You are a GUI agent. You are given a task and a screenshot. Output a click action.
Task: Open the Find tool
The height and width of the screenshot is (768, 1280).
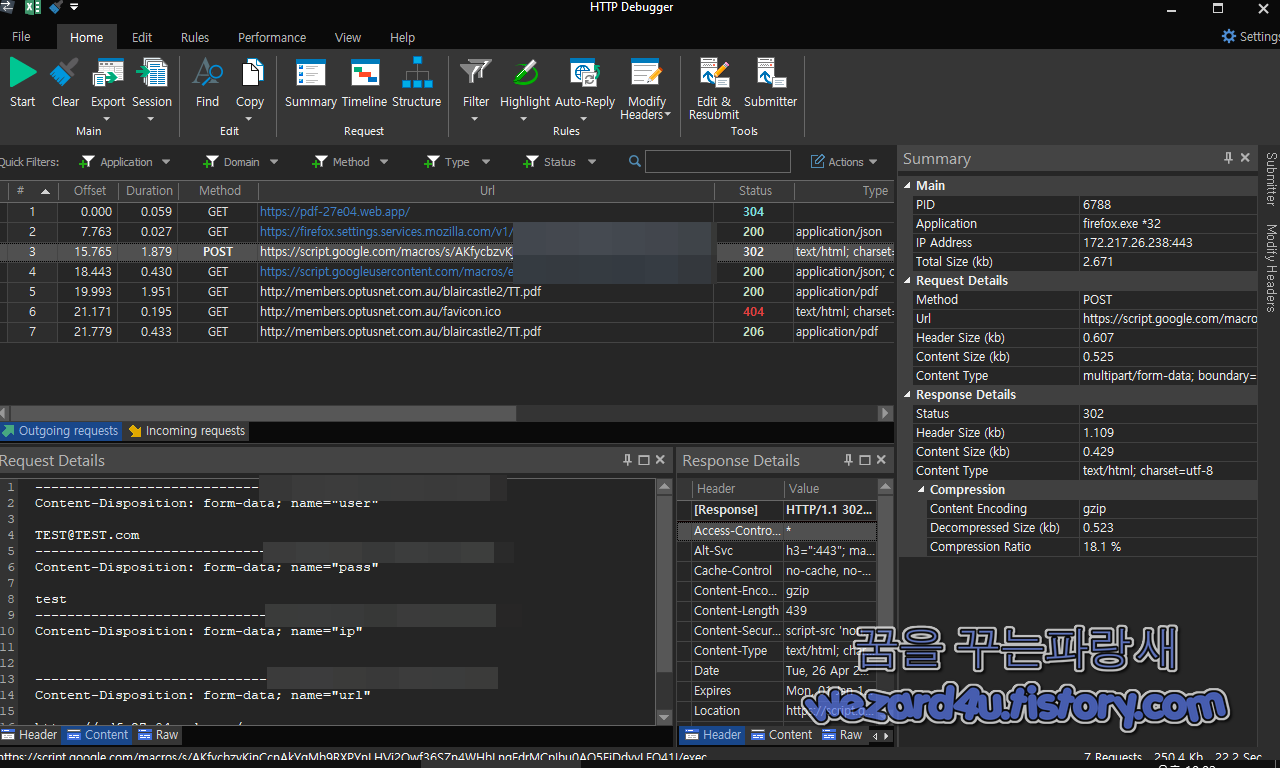(x=207, y=85)
